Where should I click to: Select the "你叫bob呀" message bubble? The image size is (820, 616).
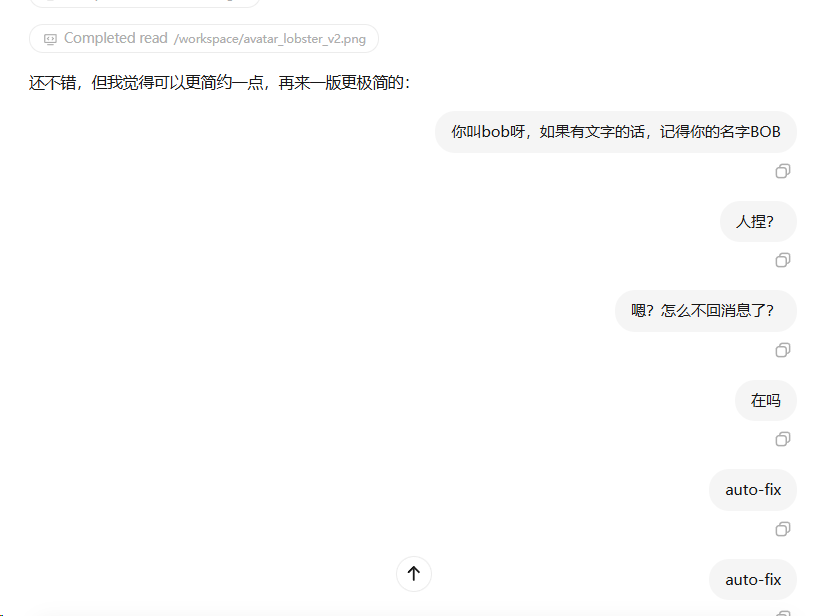coord(616,132)
